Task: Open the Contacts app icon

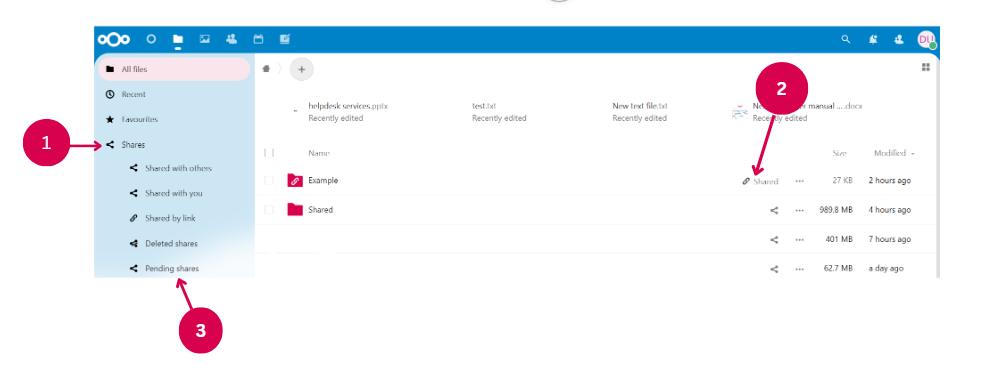Action: coord(231,39)
